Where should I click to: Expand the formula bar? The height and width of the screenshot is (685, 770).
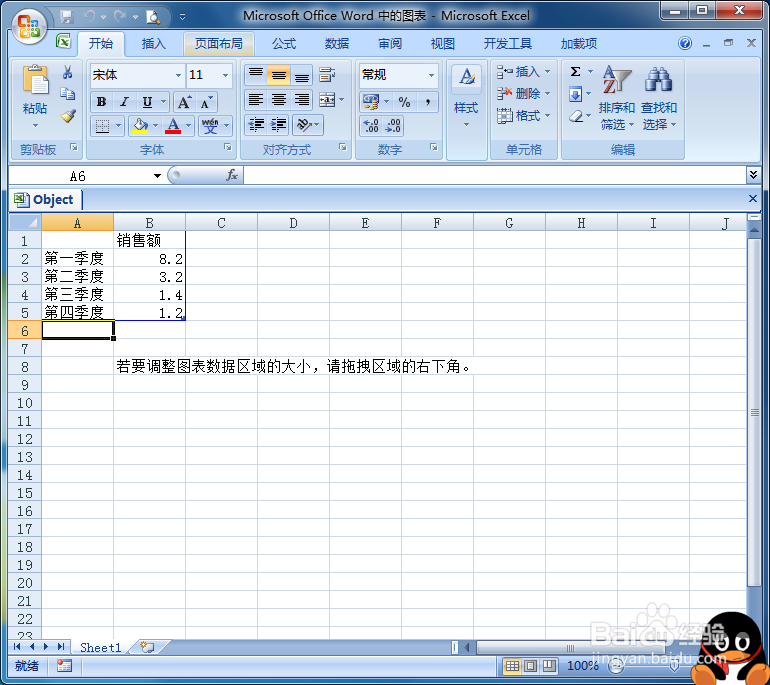[753, 174]
